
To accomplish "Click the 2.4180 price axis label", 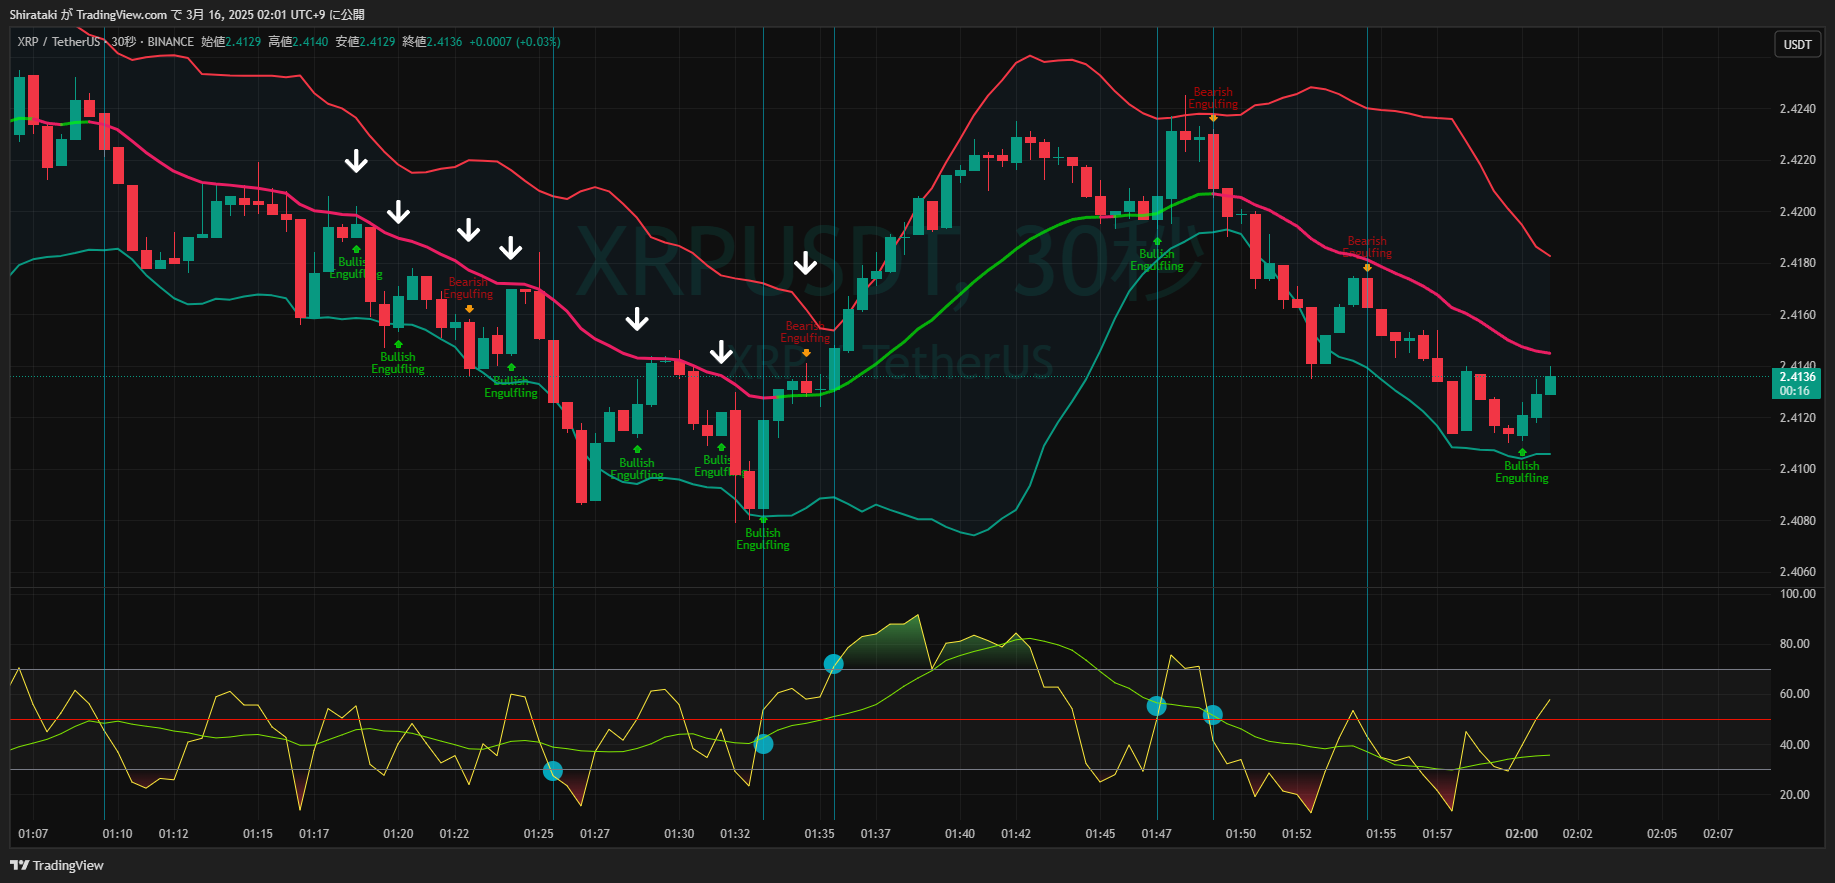I will click(x=1797, y=263).
